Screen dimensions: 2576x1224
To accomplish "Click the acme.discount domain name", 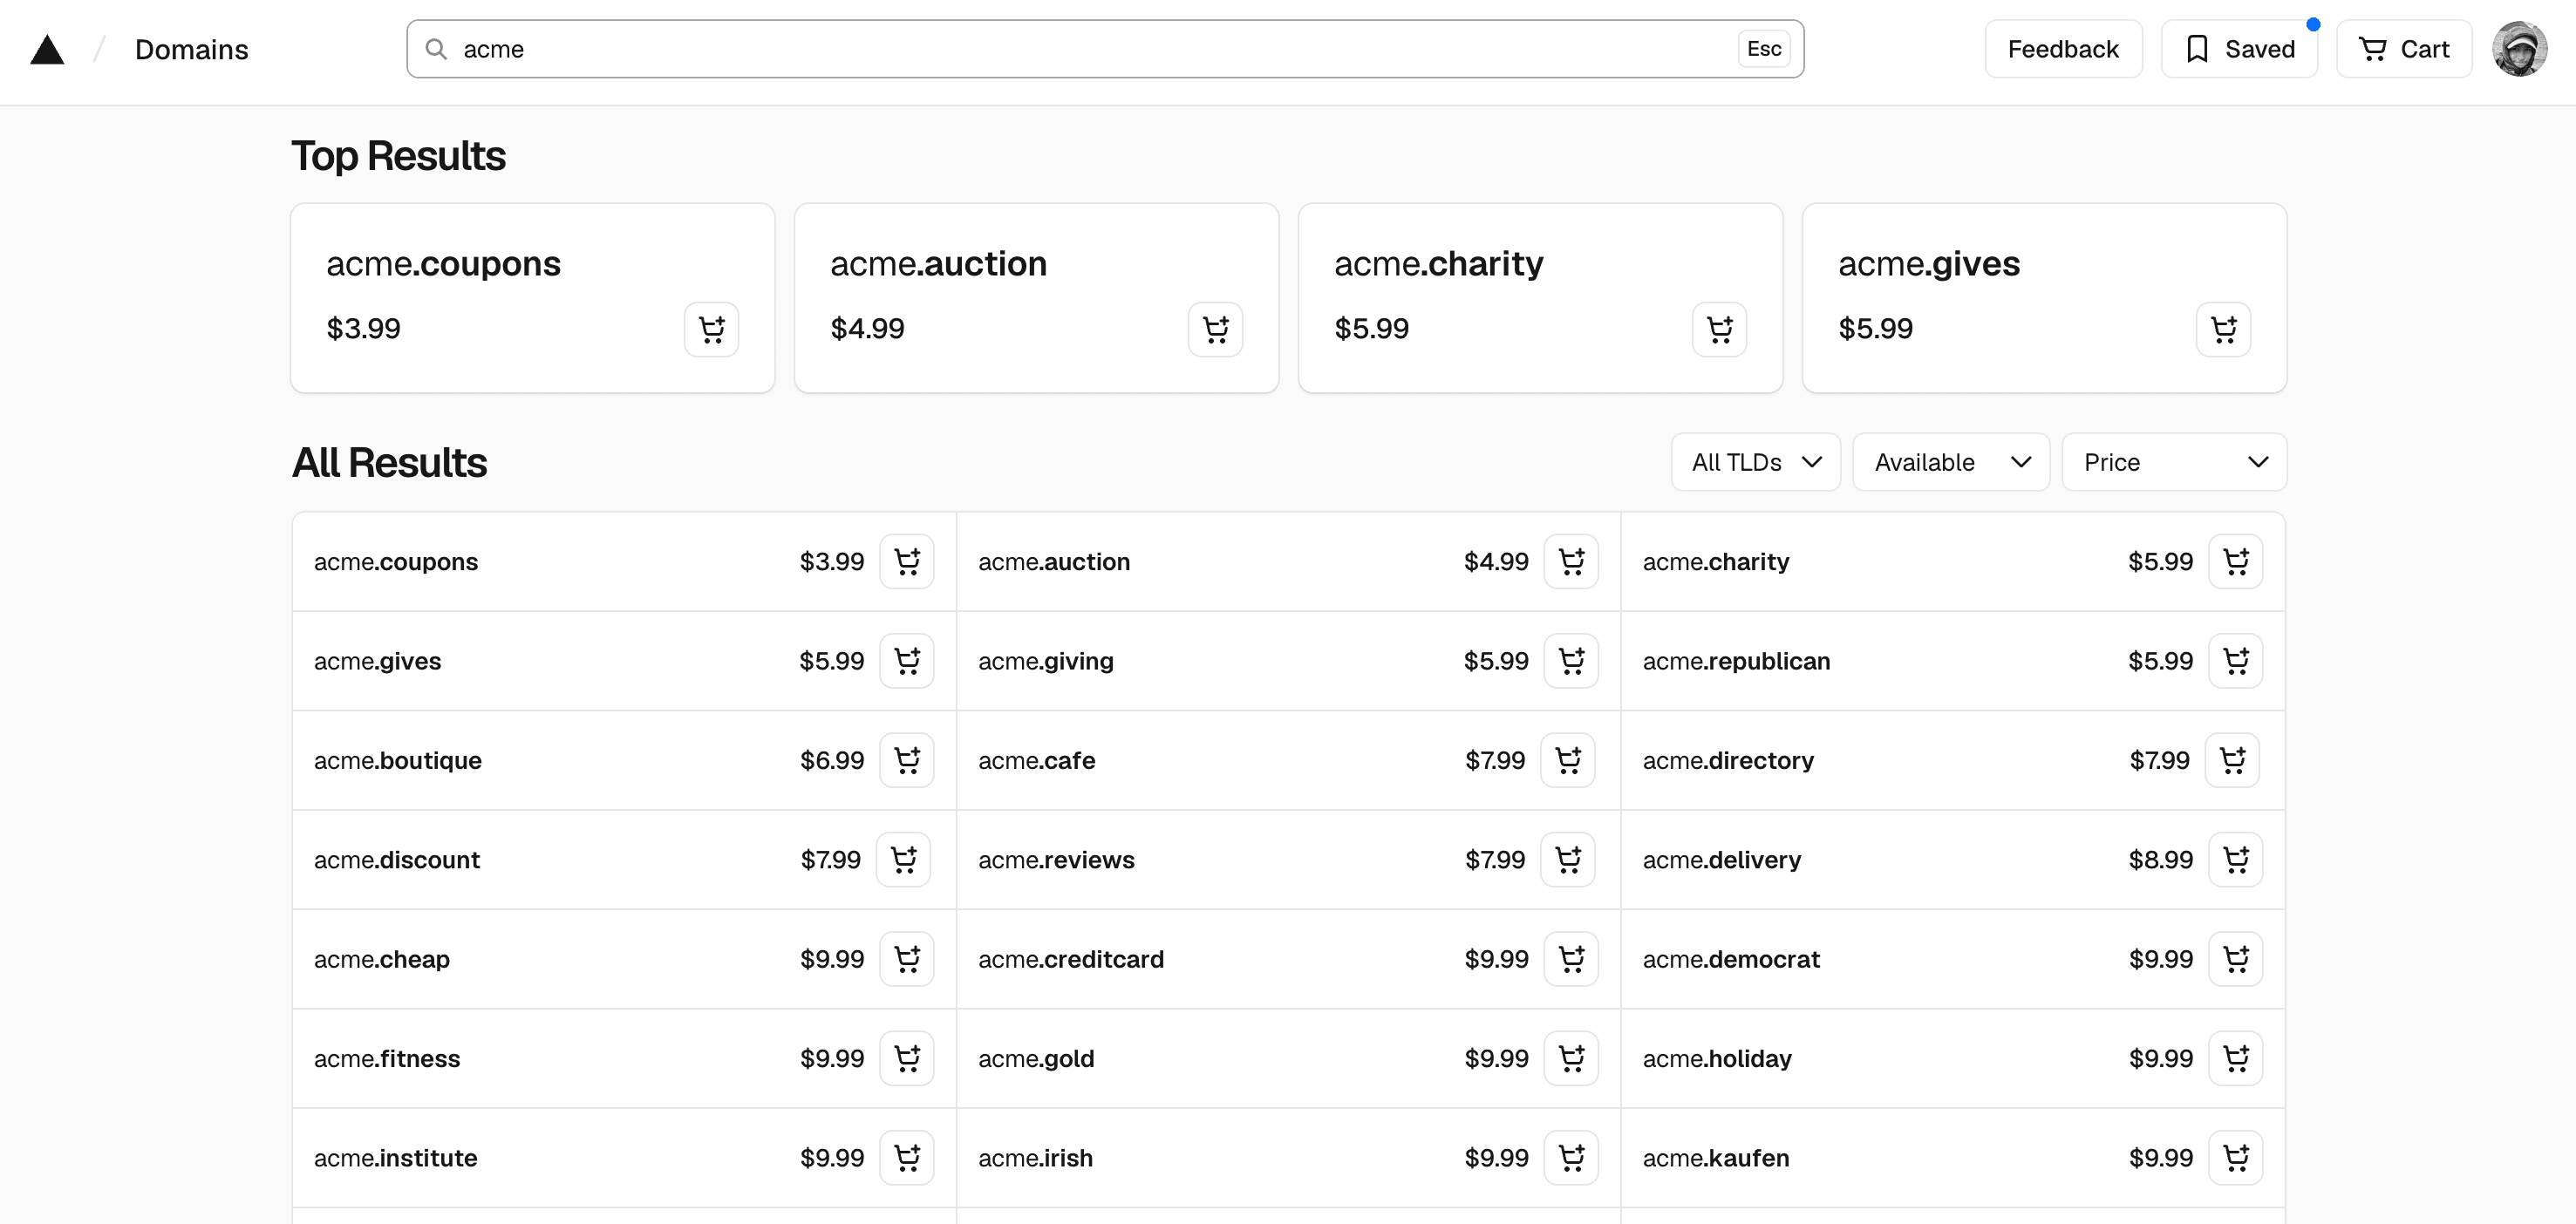I will pyautogui.click(x=397, y=859).
